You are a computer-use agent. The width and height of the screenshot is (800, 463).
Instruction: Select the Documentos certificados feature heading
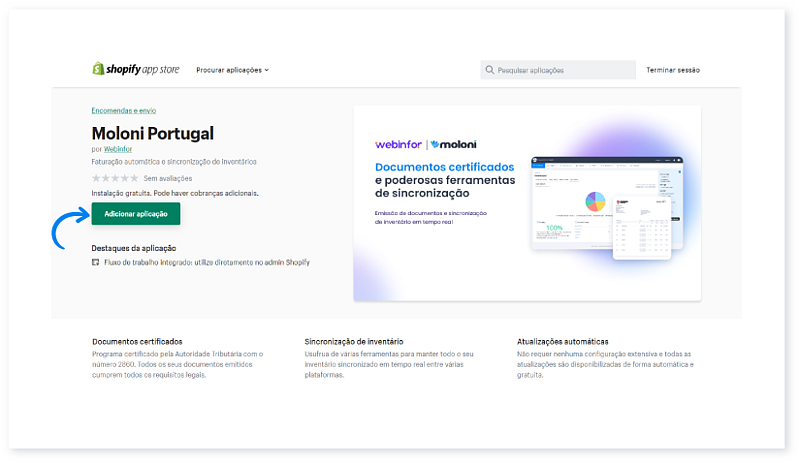click(137, 342)
